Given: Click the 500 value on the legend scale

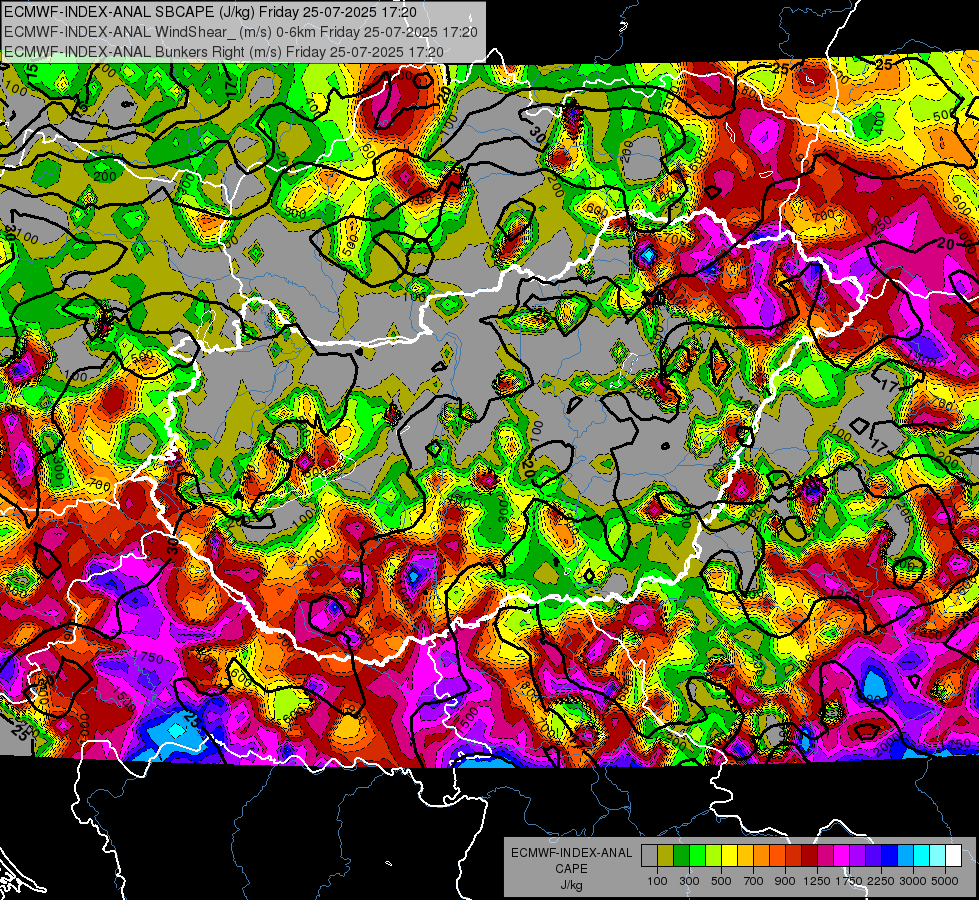Looking at the screenshot, I should point(721,881).
